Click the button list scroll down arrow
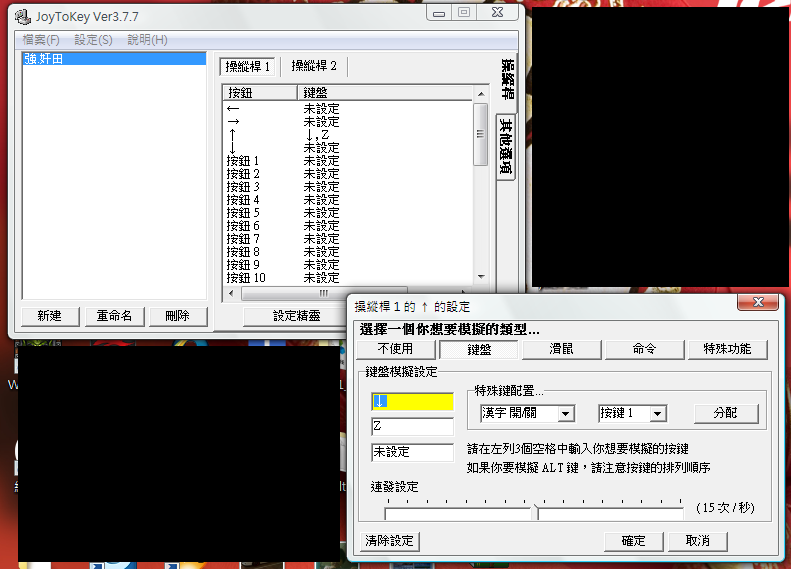 pyautogui.click(x=481, y=277)
